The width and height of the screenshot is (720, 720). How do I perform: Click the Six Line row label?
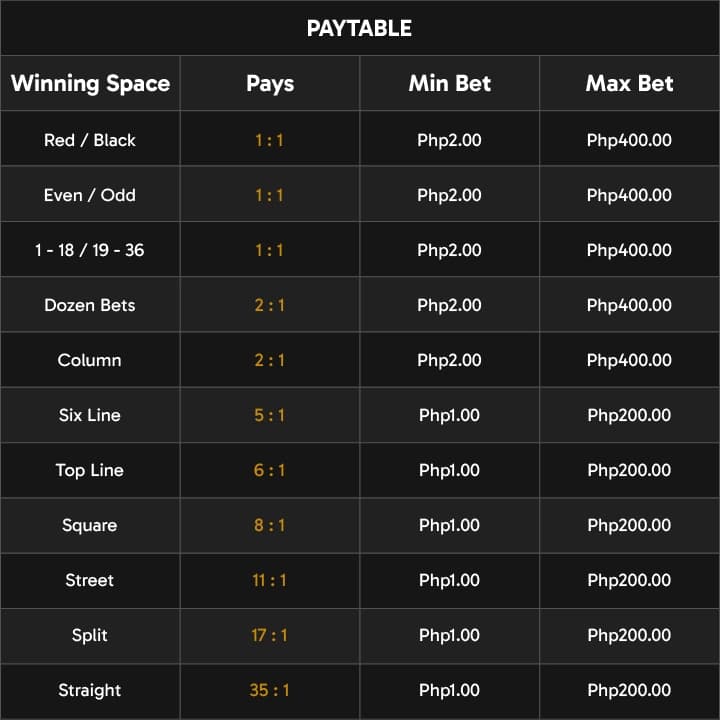coord(90,415)
